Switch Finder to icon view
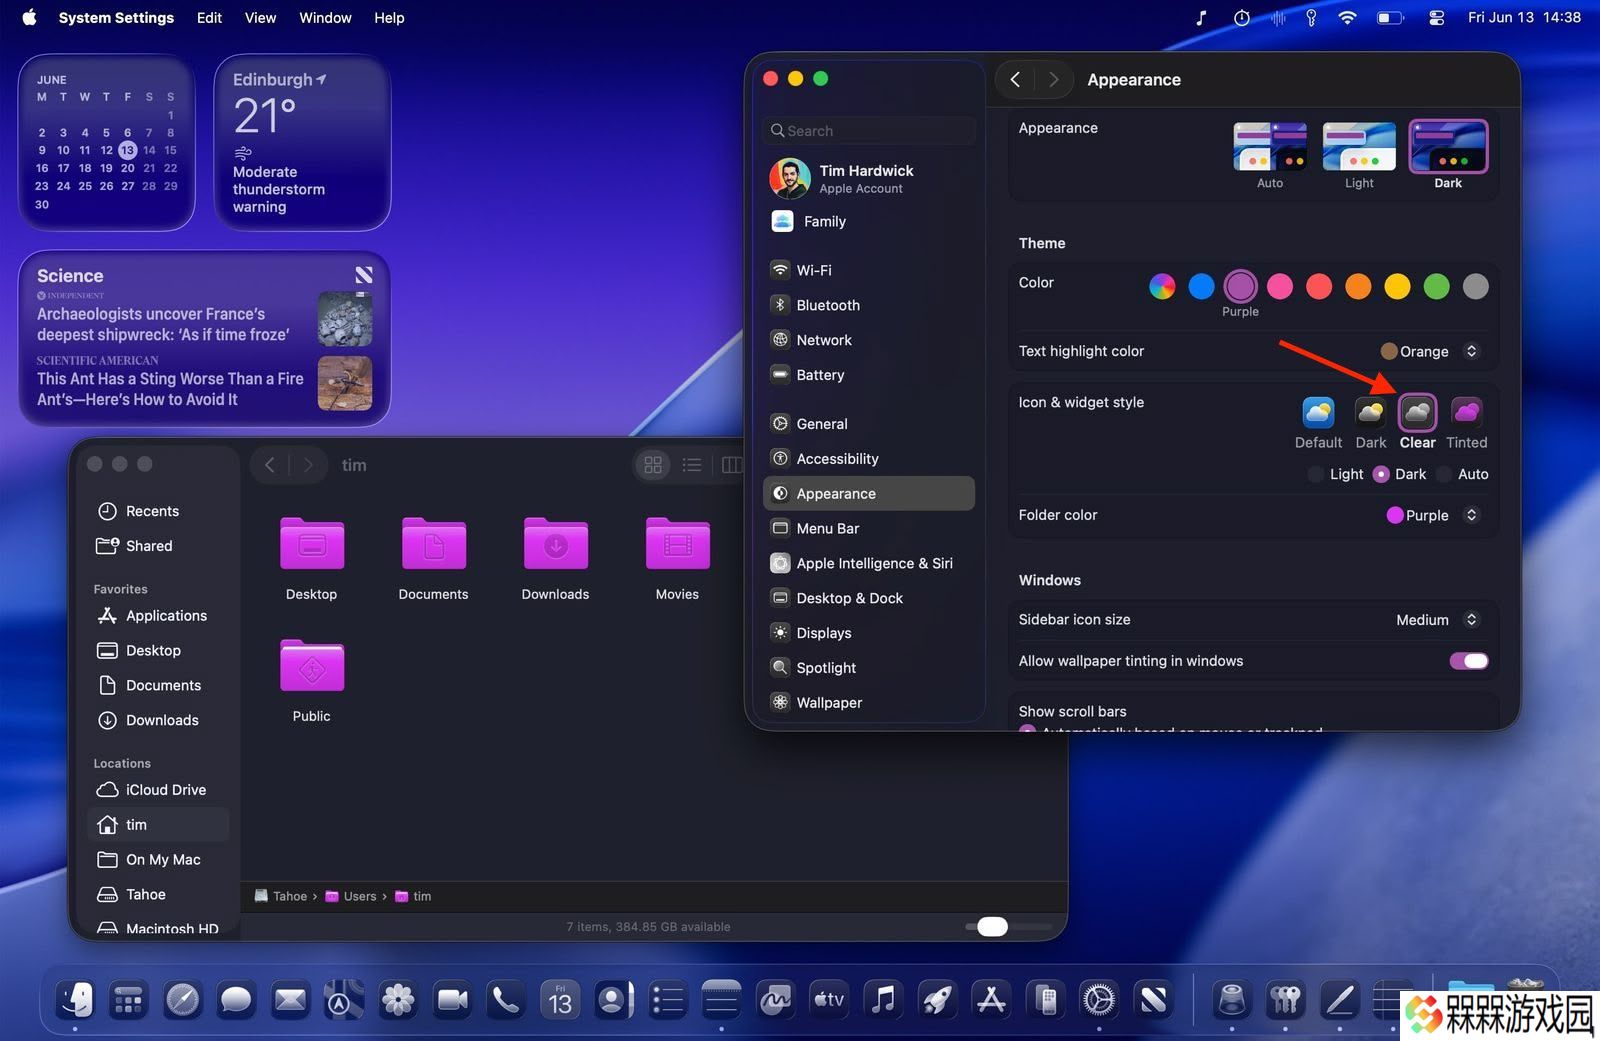The height and width of the screenshot is (1041, 1600). pos(653,465)
